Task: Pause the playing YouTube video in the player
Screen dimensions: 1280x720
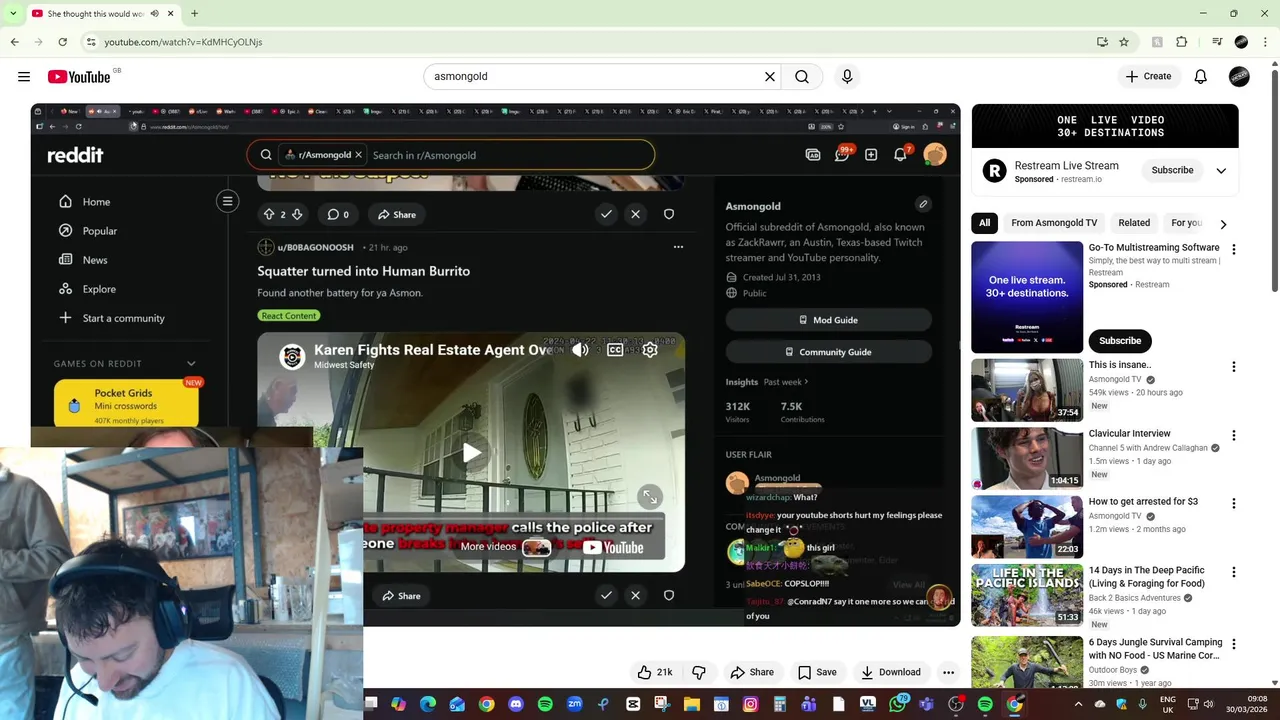Action: pyautogui.click(x=495, y=365)
